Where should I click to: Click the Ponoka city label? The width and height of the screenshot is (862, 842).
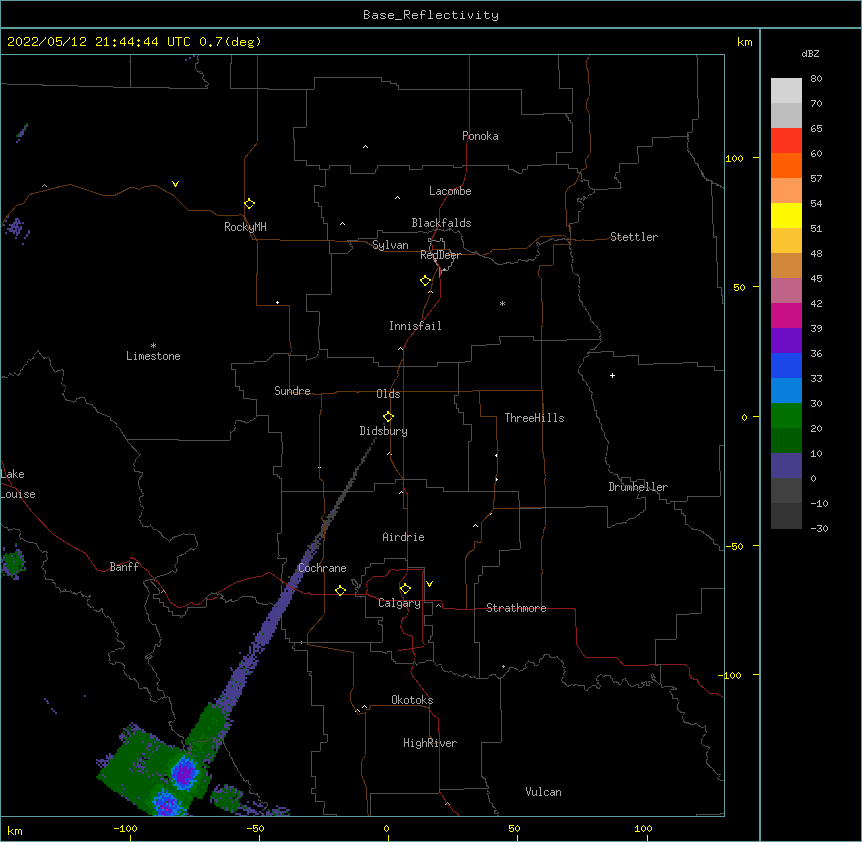point(480,136)
